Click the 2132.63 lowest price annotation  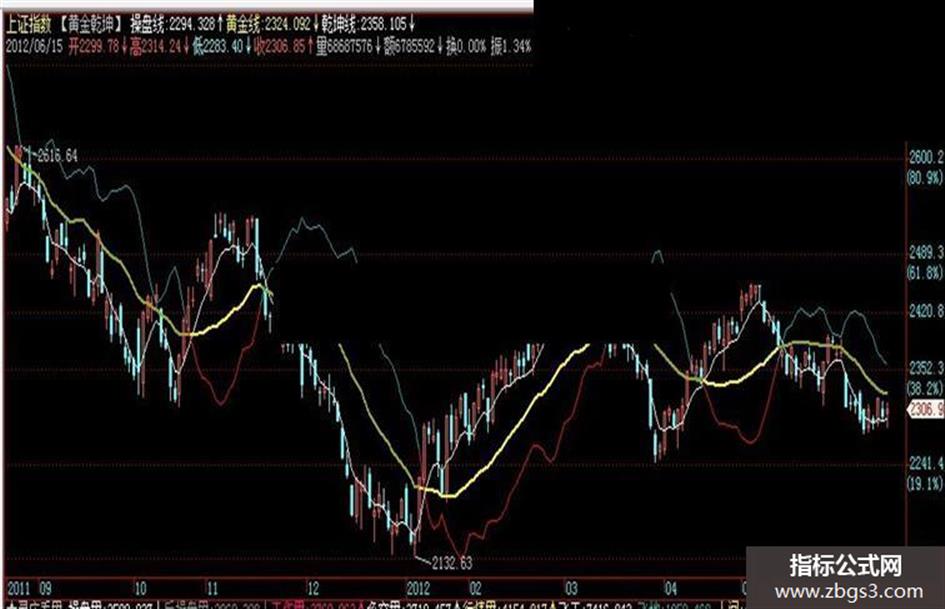click(452, 563)
